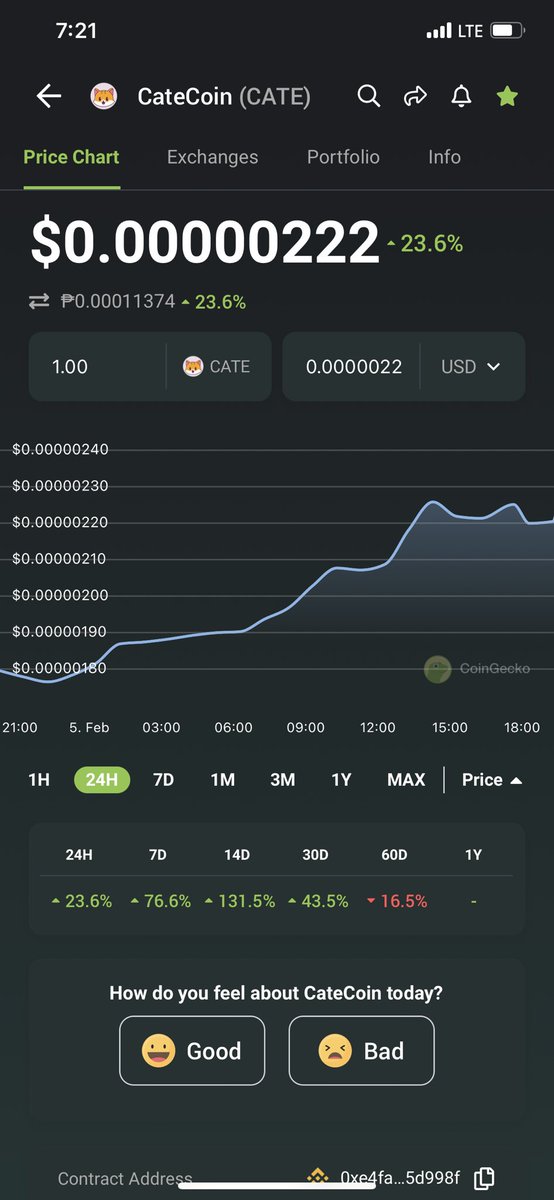Select the 1Y chart range
554x1200 pixels.
point(342,780)
